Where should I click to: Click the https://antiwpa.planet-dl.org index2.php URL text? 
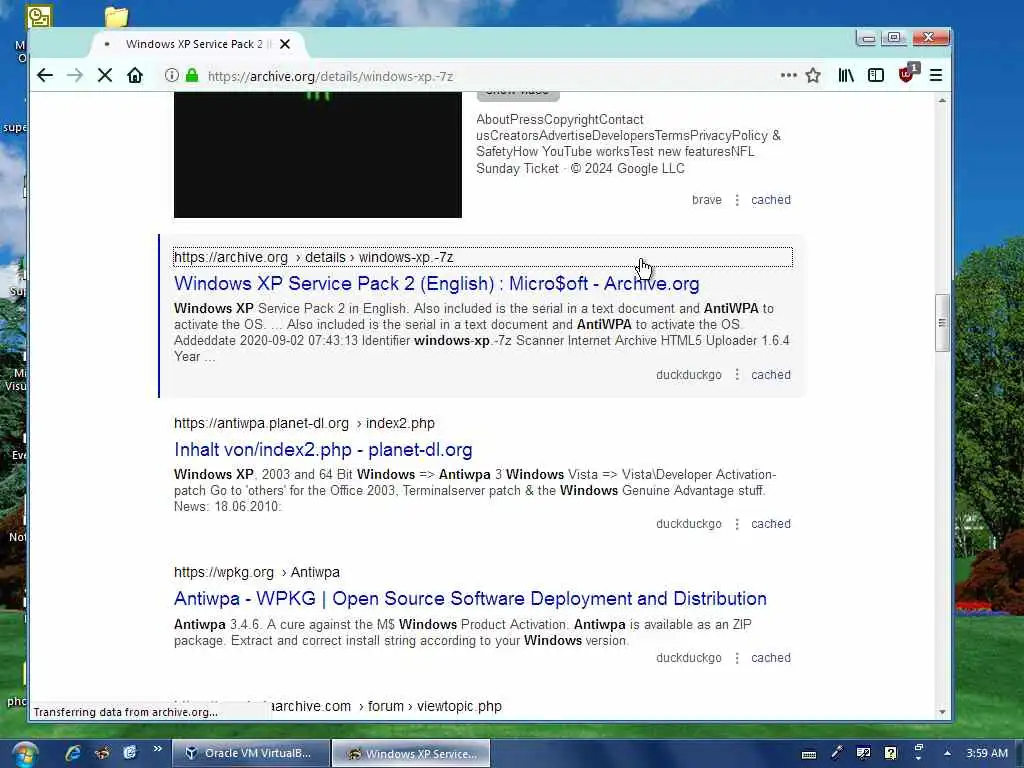point(304,423)
